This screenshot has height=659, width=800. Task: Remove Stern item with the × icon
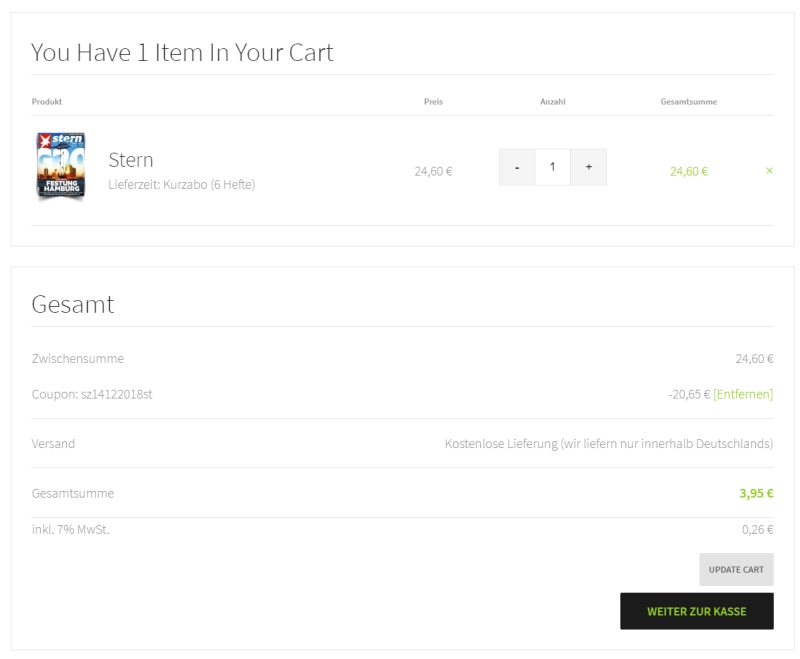(769, 170)
